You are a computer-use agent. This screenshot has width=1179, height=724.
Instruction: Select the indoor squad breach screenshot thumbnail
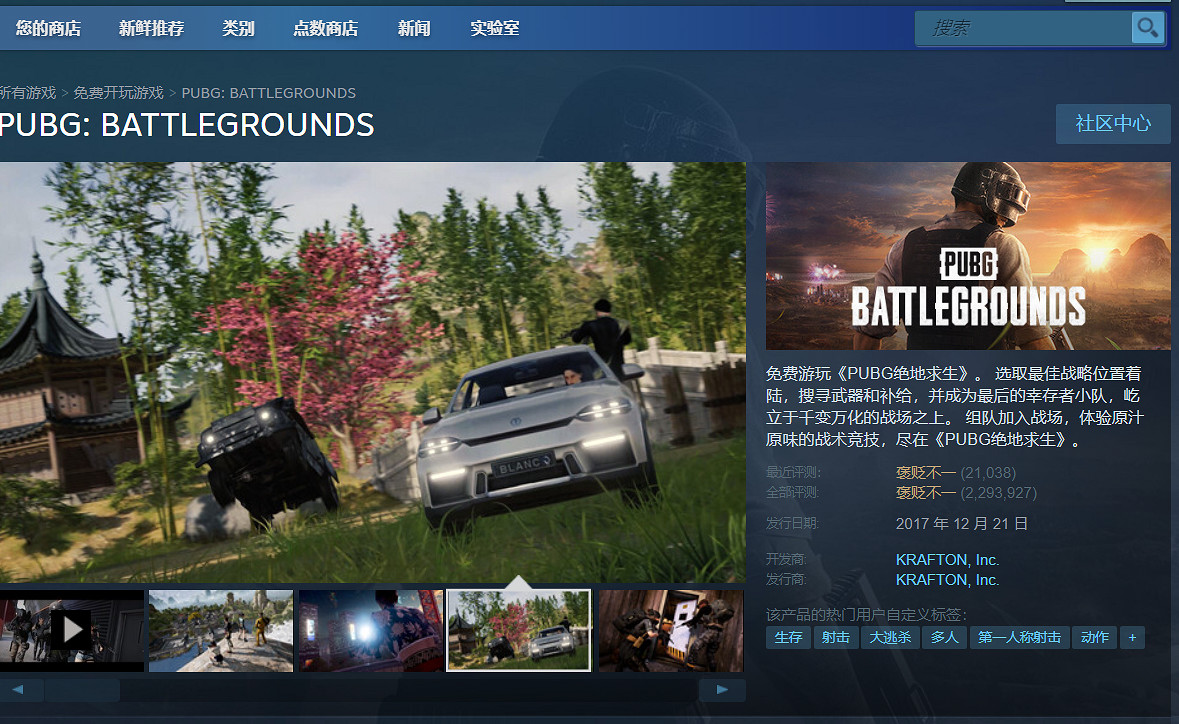tap(670, 630)
